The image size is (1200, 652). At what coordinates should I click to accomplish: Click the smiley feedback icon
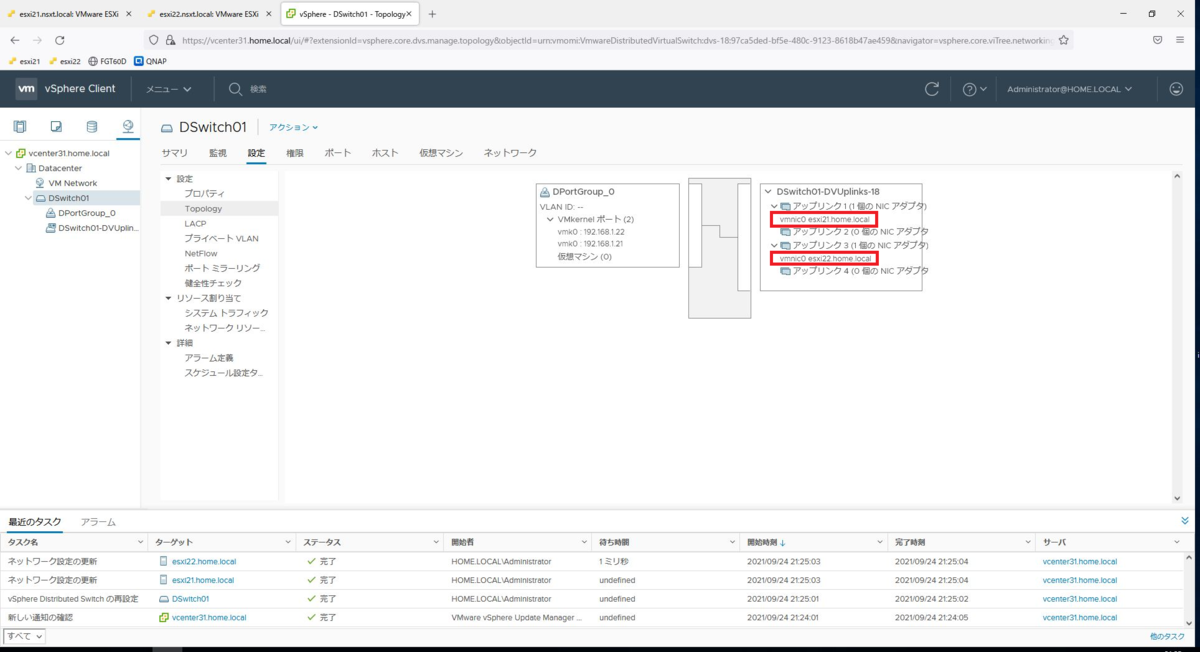coord(1176,89)
